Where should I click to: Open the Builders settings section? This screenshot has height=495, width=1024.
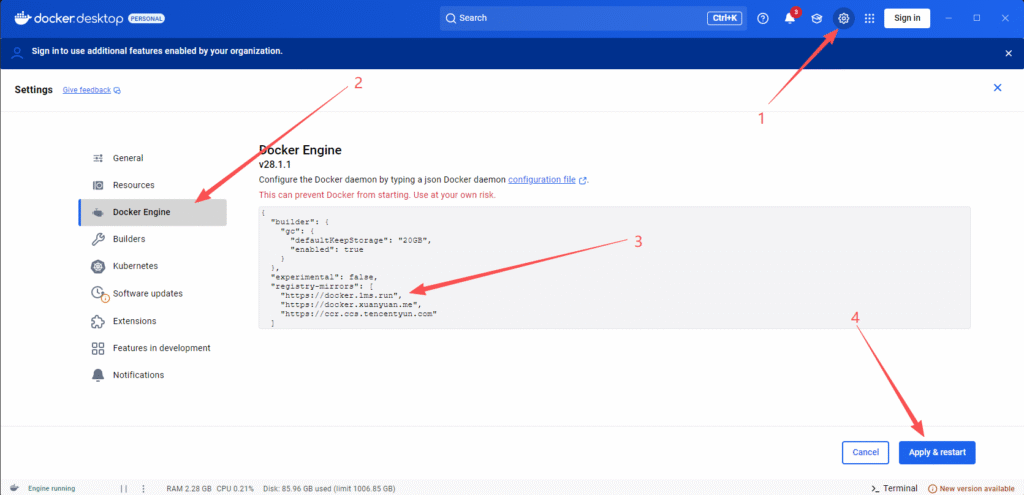click(x=129, y=239)
